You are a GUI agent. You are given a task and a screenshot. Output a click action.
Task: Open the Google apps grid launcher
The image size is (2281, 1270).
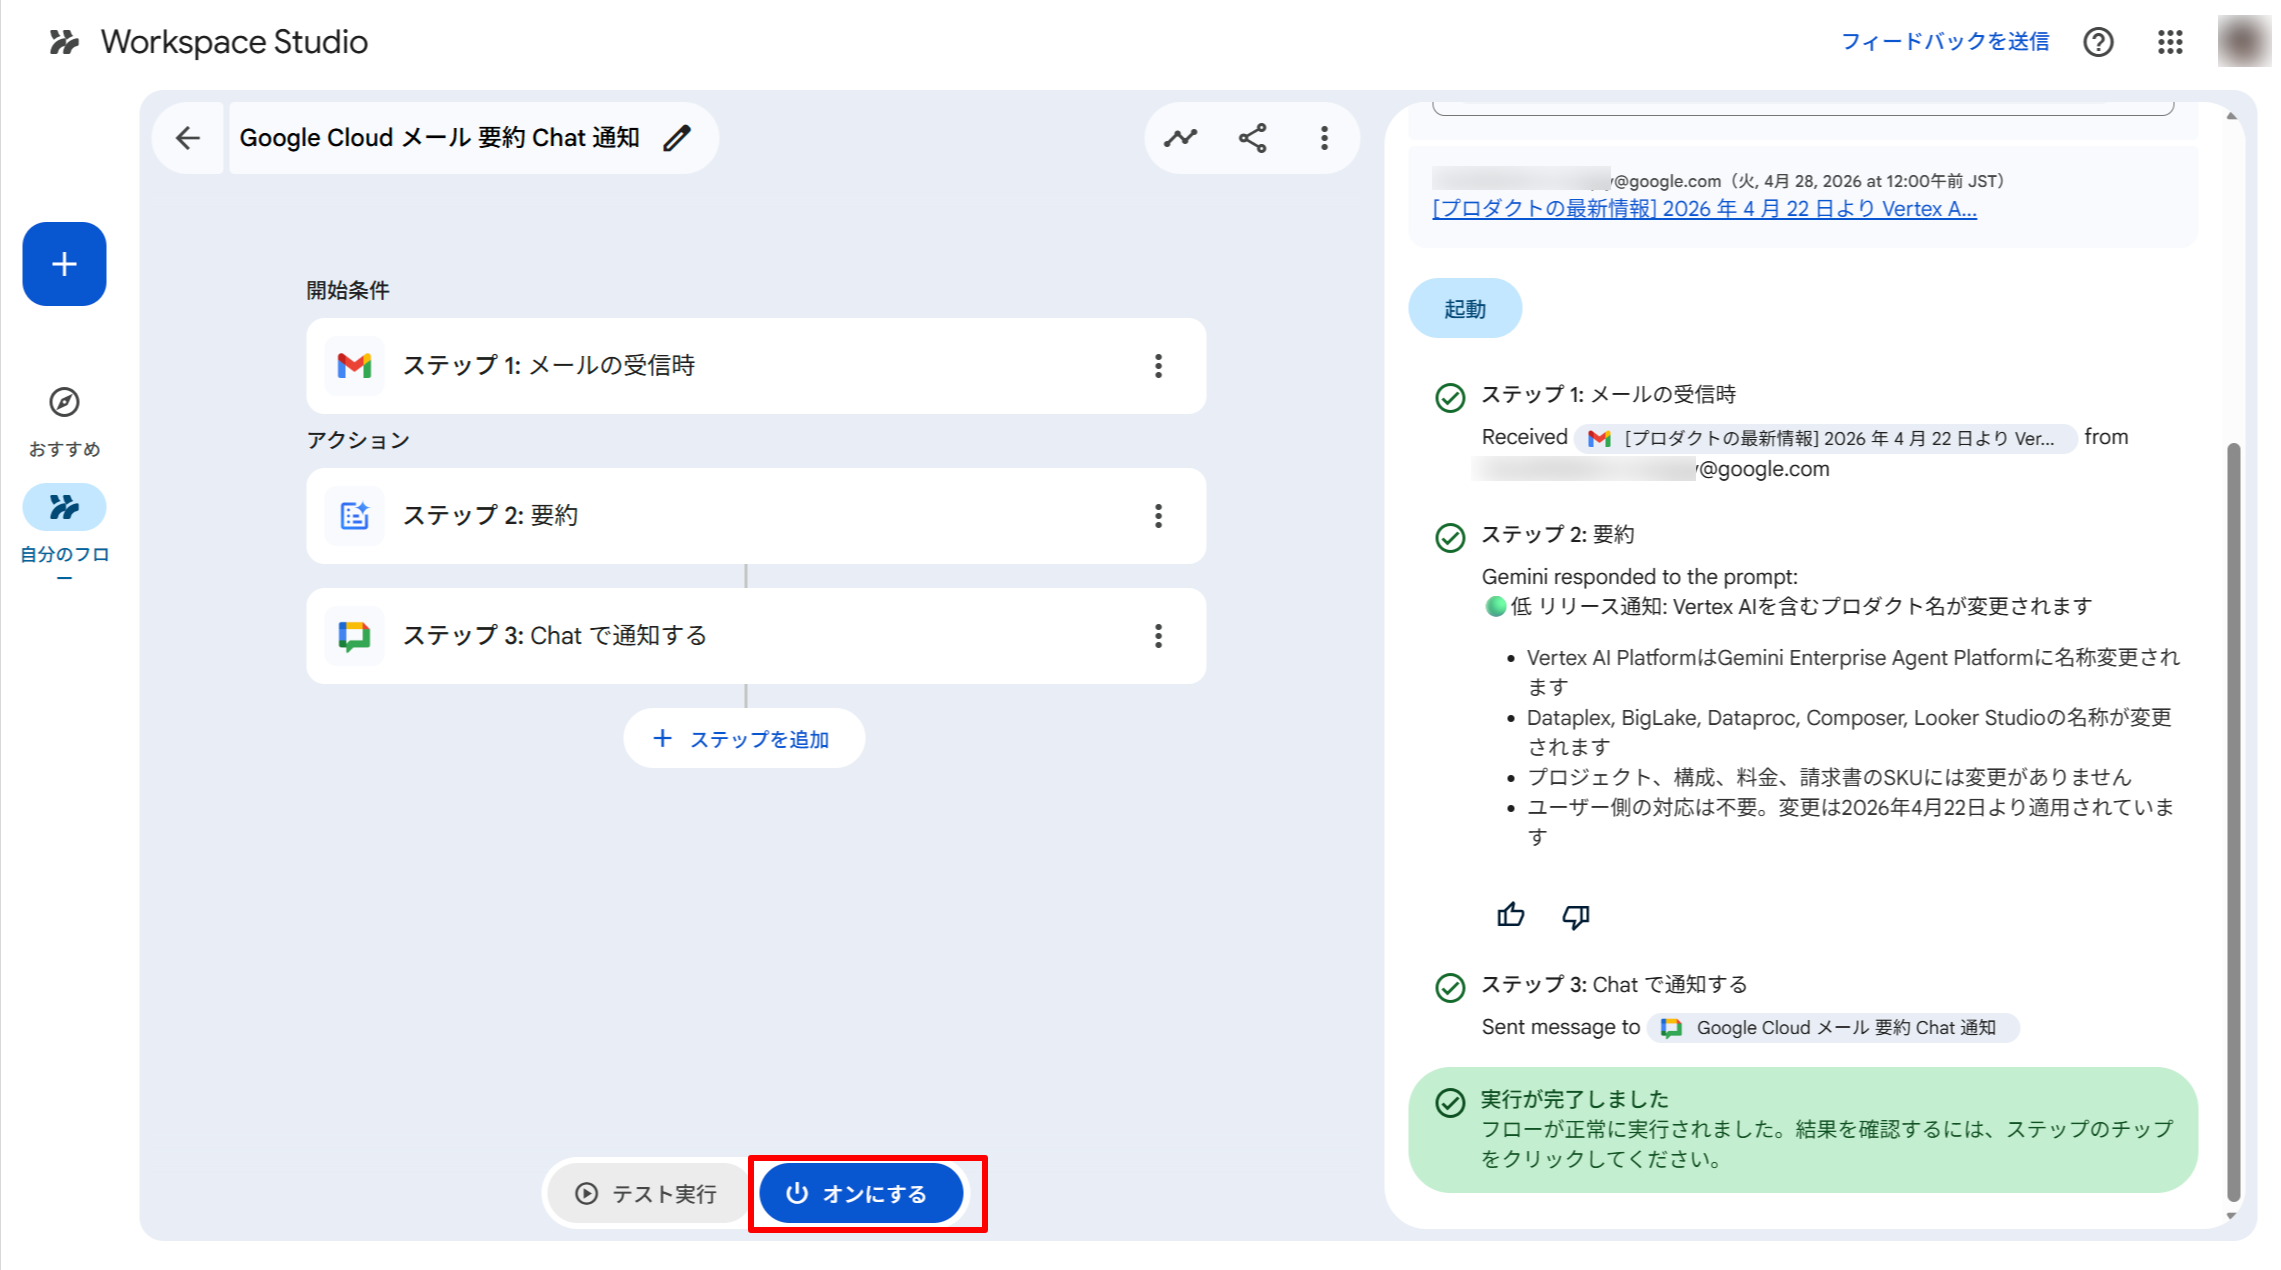click(2170, 42)
